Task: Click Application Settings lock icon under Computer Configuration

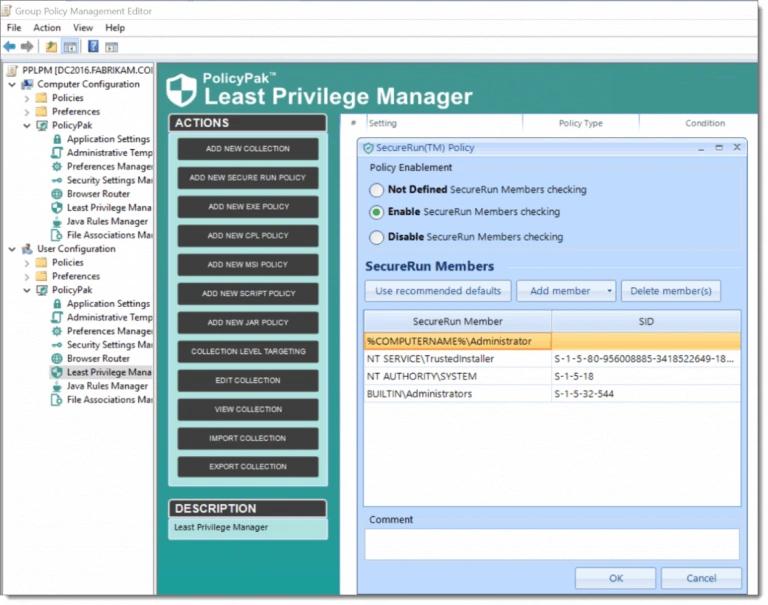Action: (x=57, y=139)
